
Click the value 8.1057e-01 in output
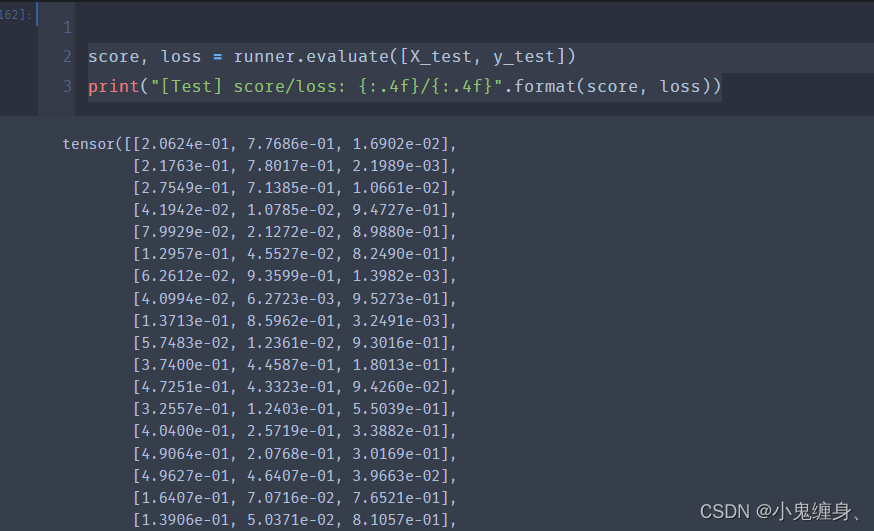click(396, 520)
